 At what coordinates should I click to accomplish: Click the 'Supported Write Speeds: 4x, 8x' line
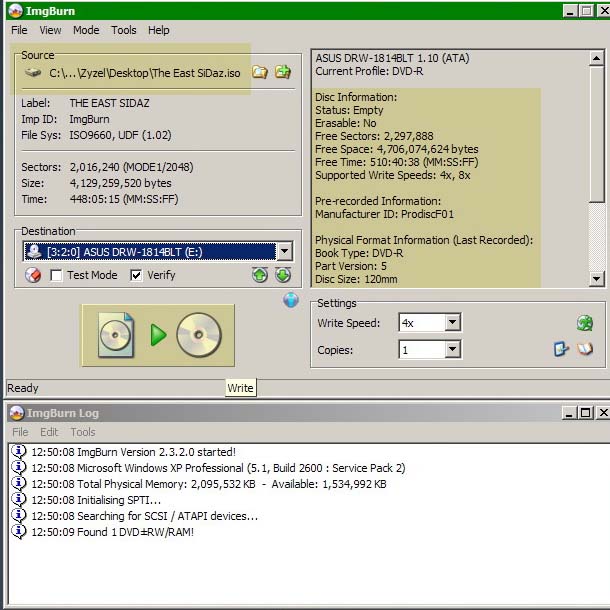click(x=393, y=175)
